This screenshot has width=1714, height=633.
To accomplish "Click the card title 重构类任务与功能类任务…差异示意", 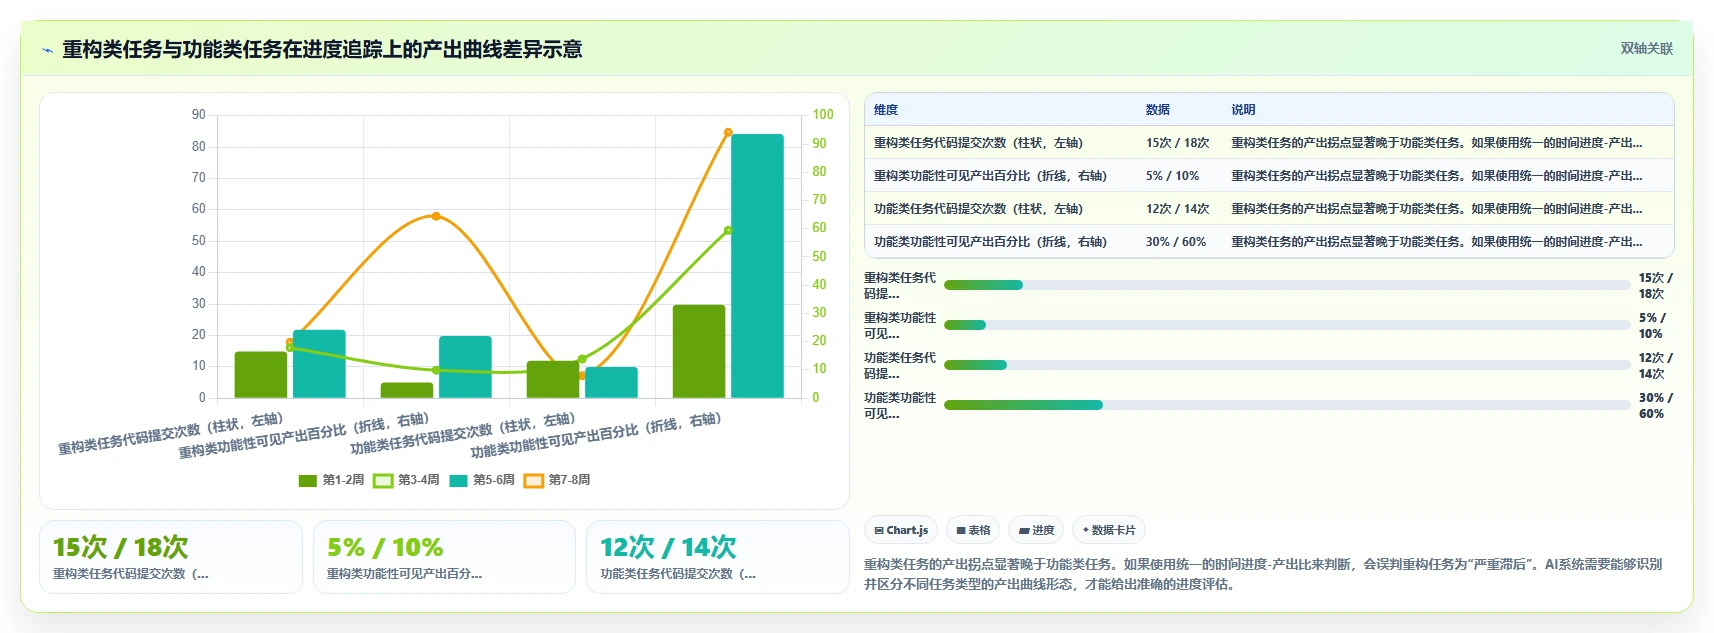I will click(x=322, y=49).
